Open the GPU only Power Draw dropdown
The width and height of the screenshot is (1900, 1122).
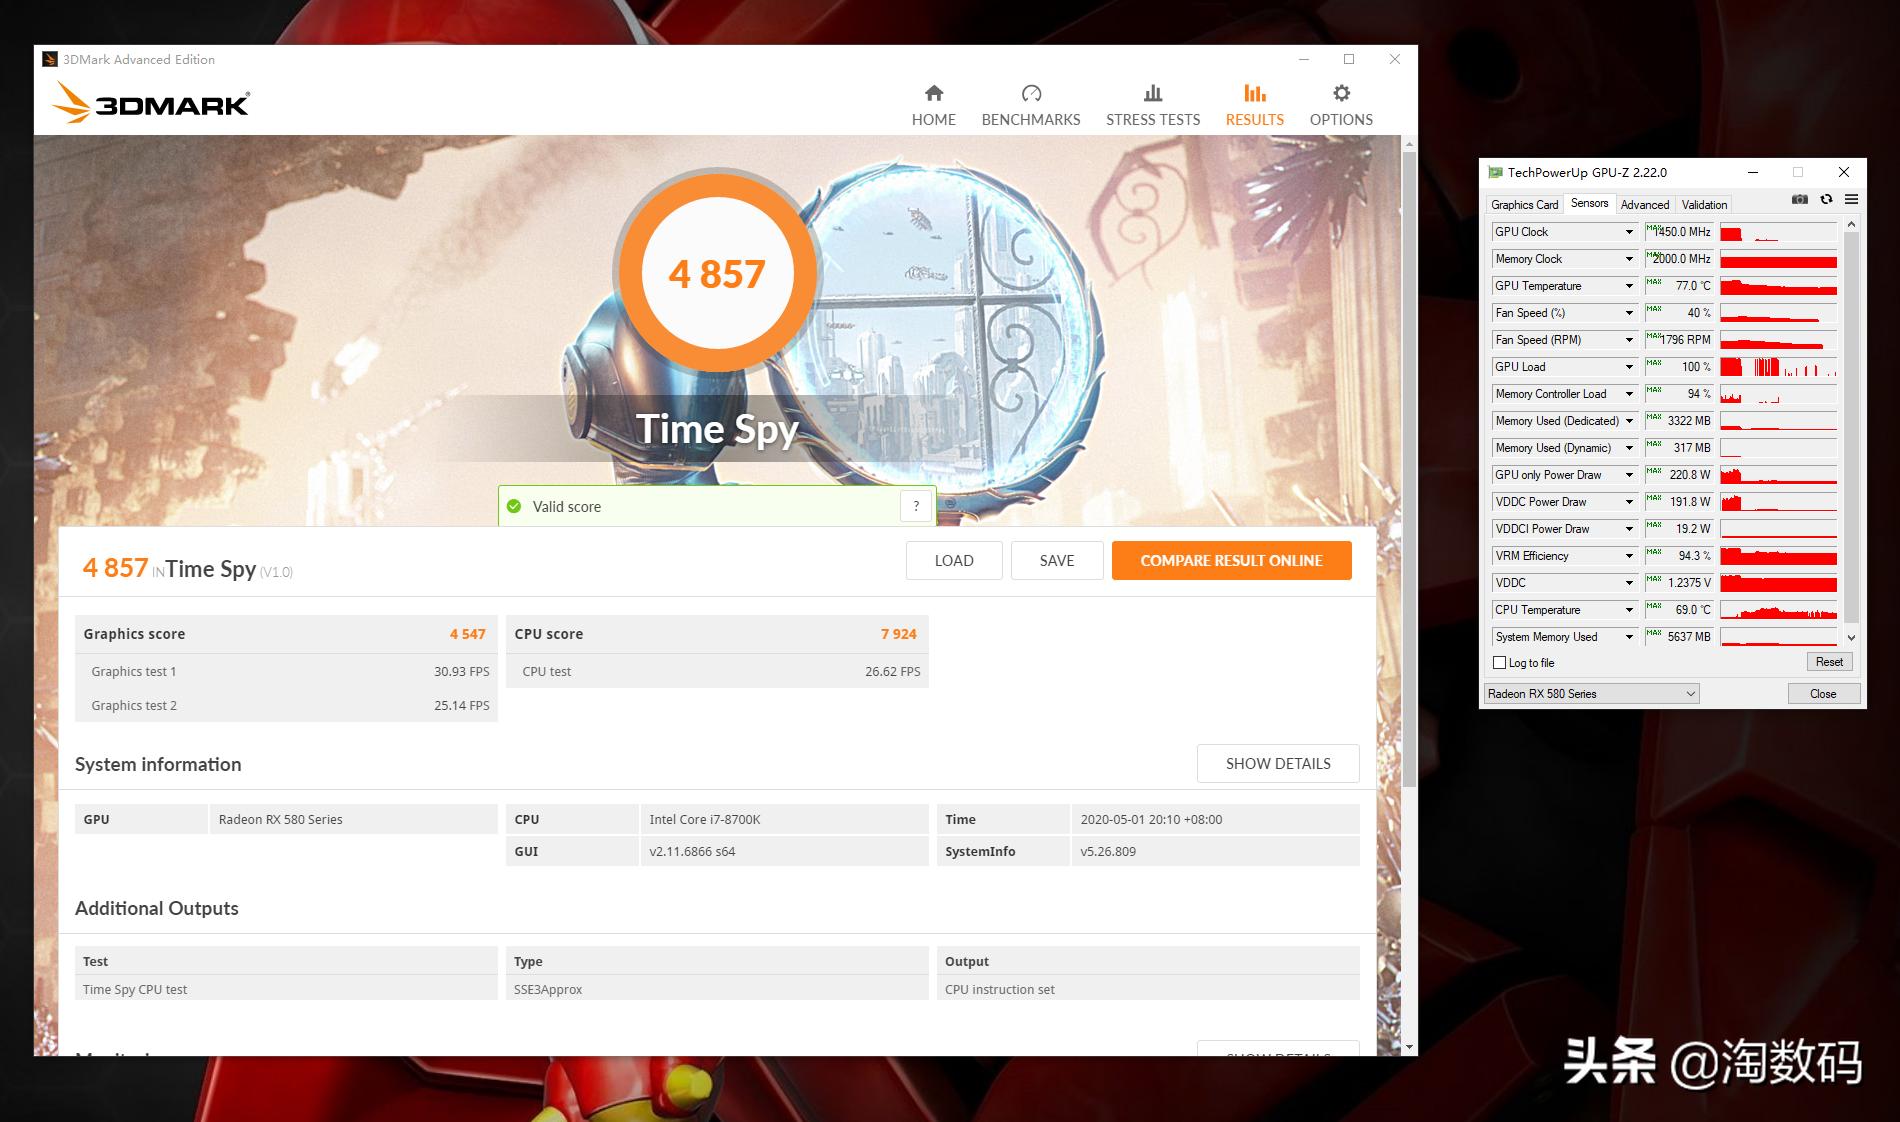tap(1629, 475)
